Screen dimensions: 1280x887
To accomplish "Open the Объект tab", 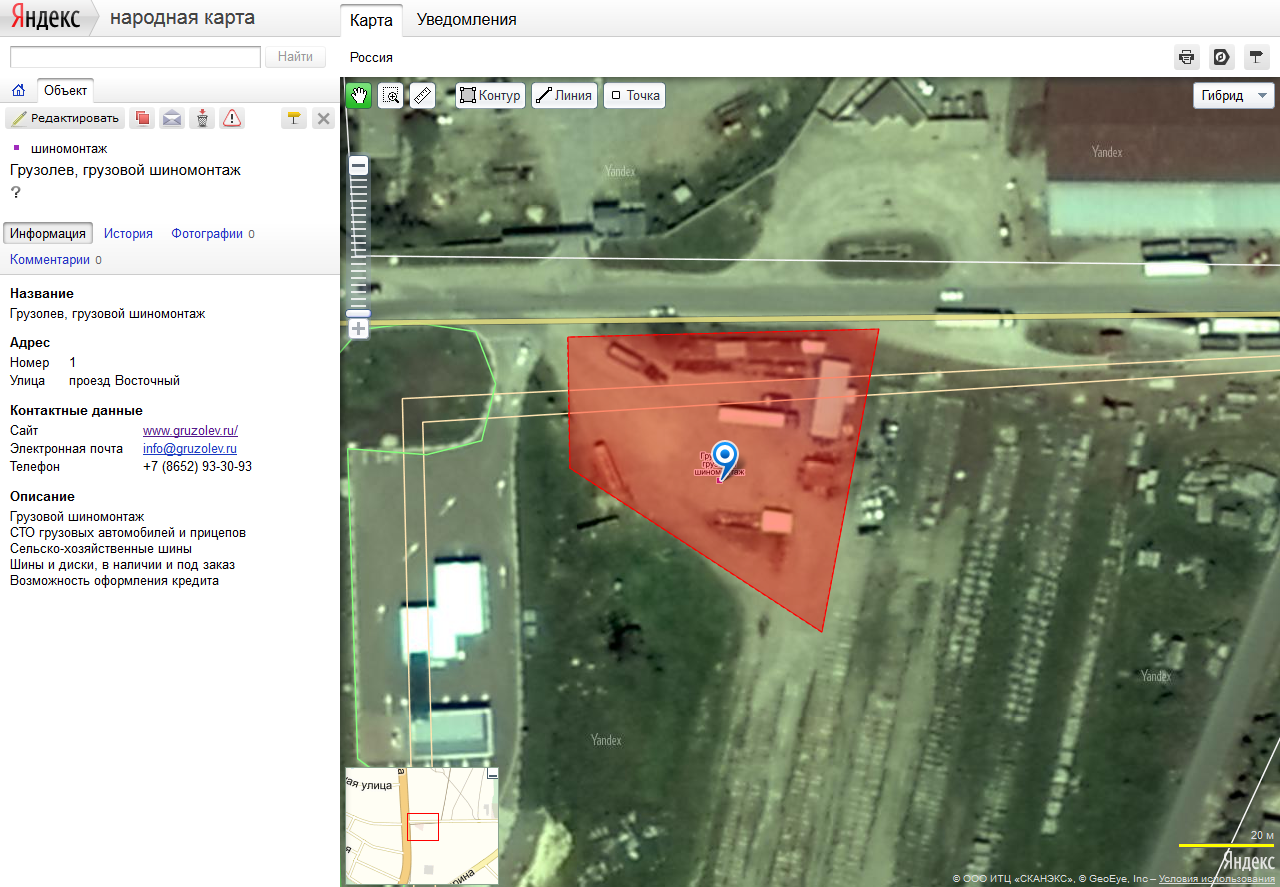I will pyautogui.click(x=66, y=90).
